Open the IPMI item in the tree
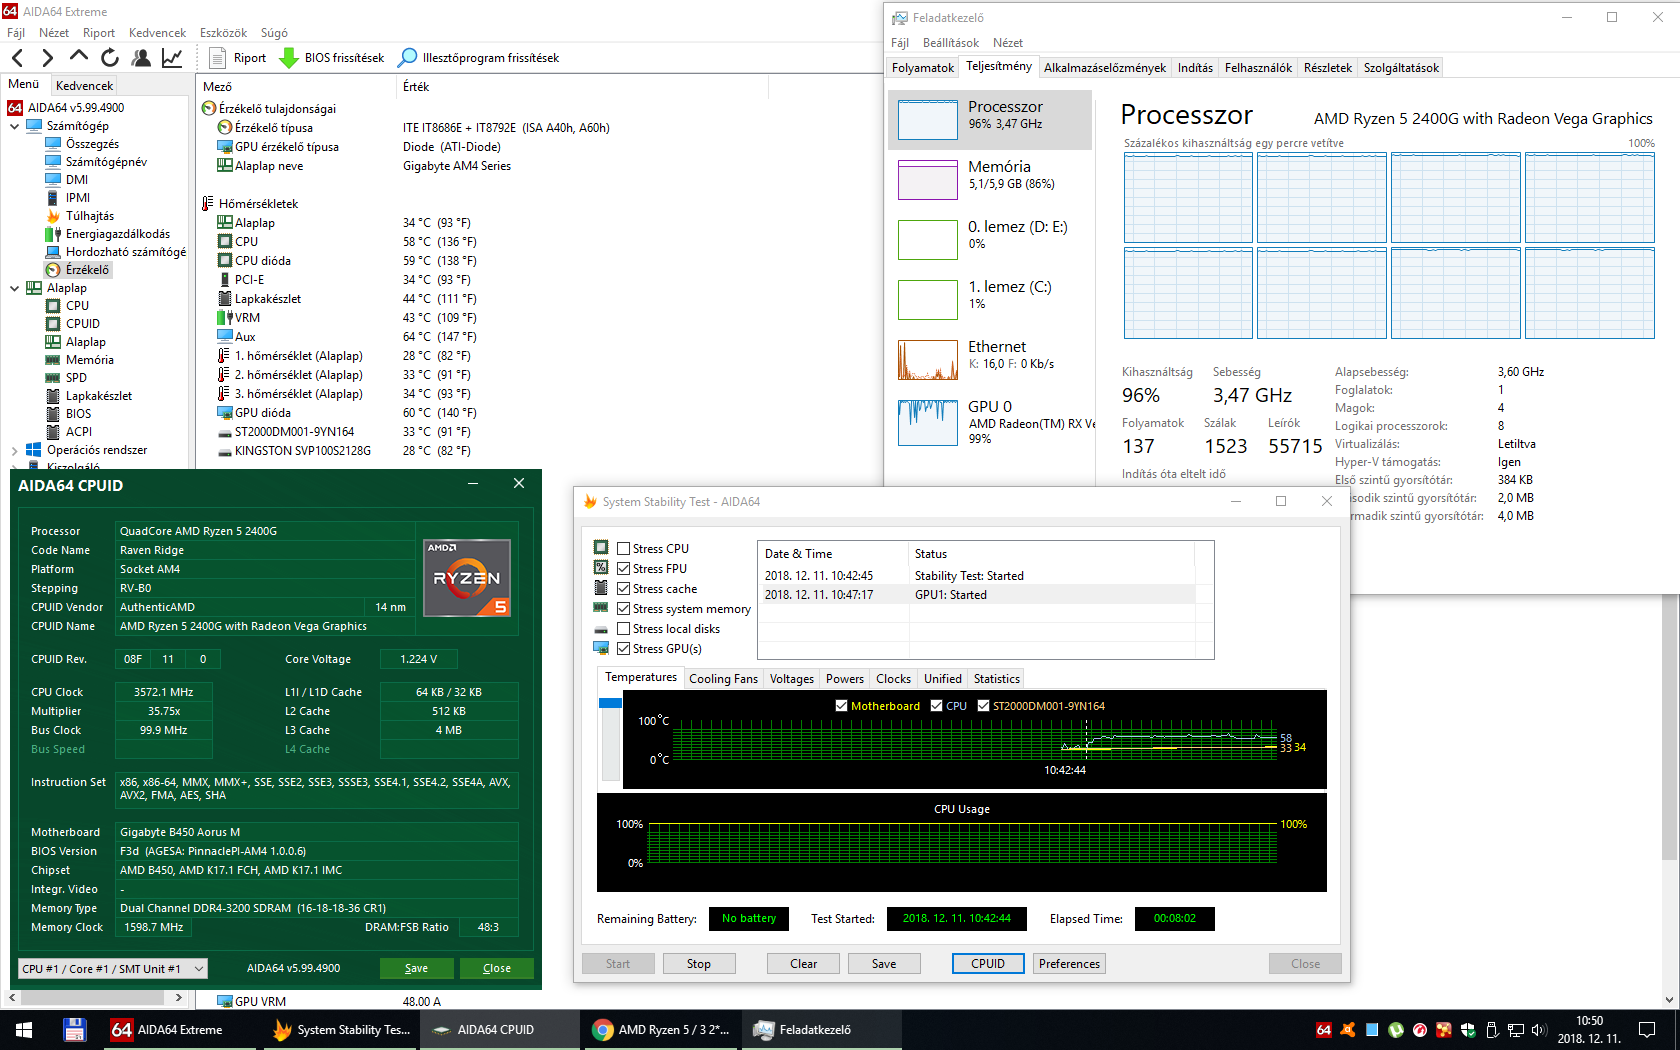The width and height of the screenshot is (1680, 1050). coord(68,198)
